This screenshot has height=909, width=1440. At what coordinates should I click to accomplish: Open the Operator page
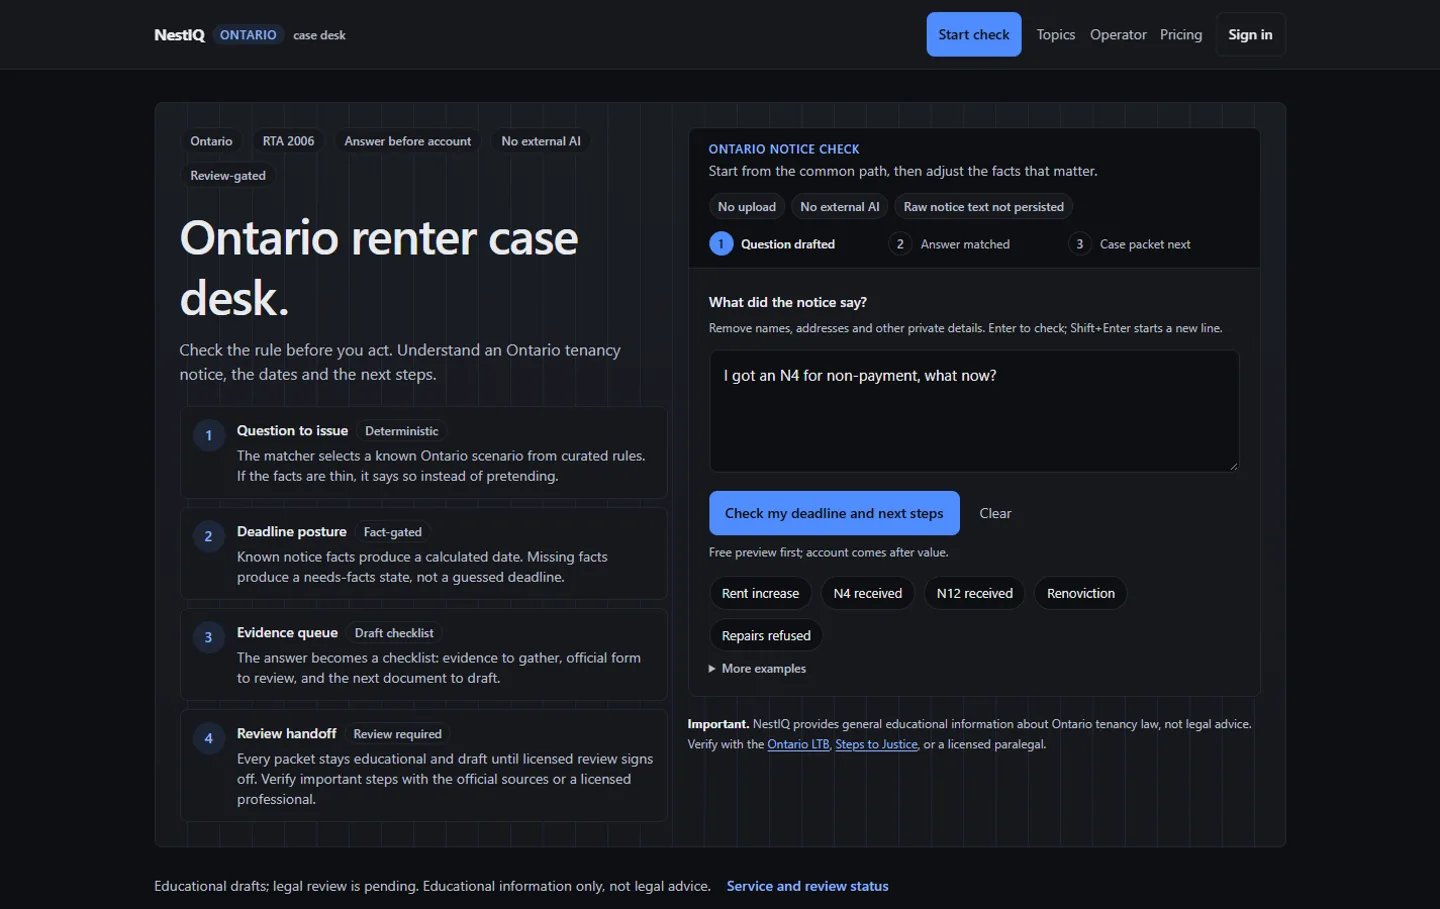click(1118, 35)
